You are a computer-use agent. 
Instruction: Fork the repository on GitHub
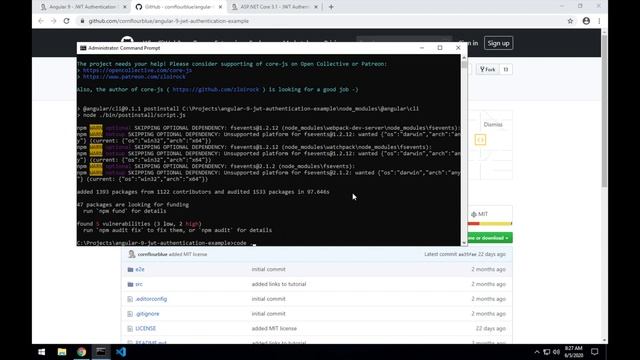tap(488, 69)
